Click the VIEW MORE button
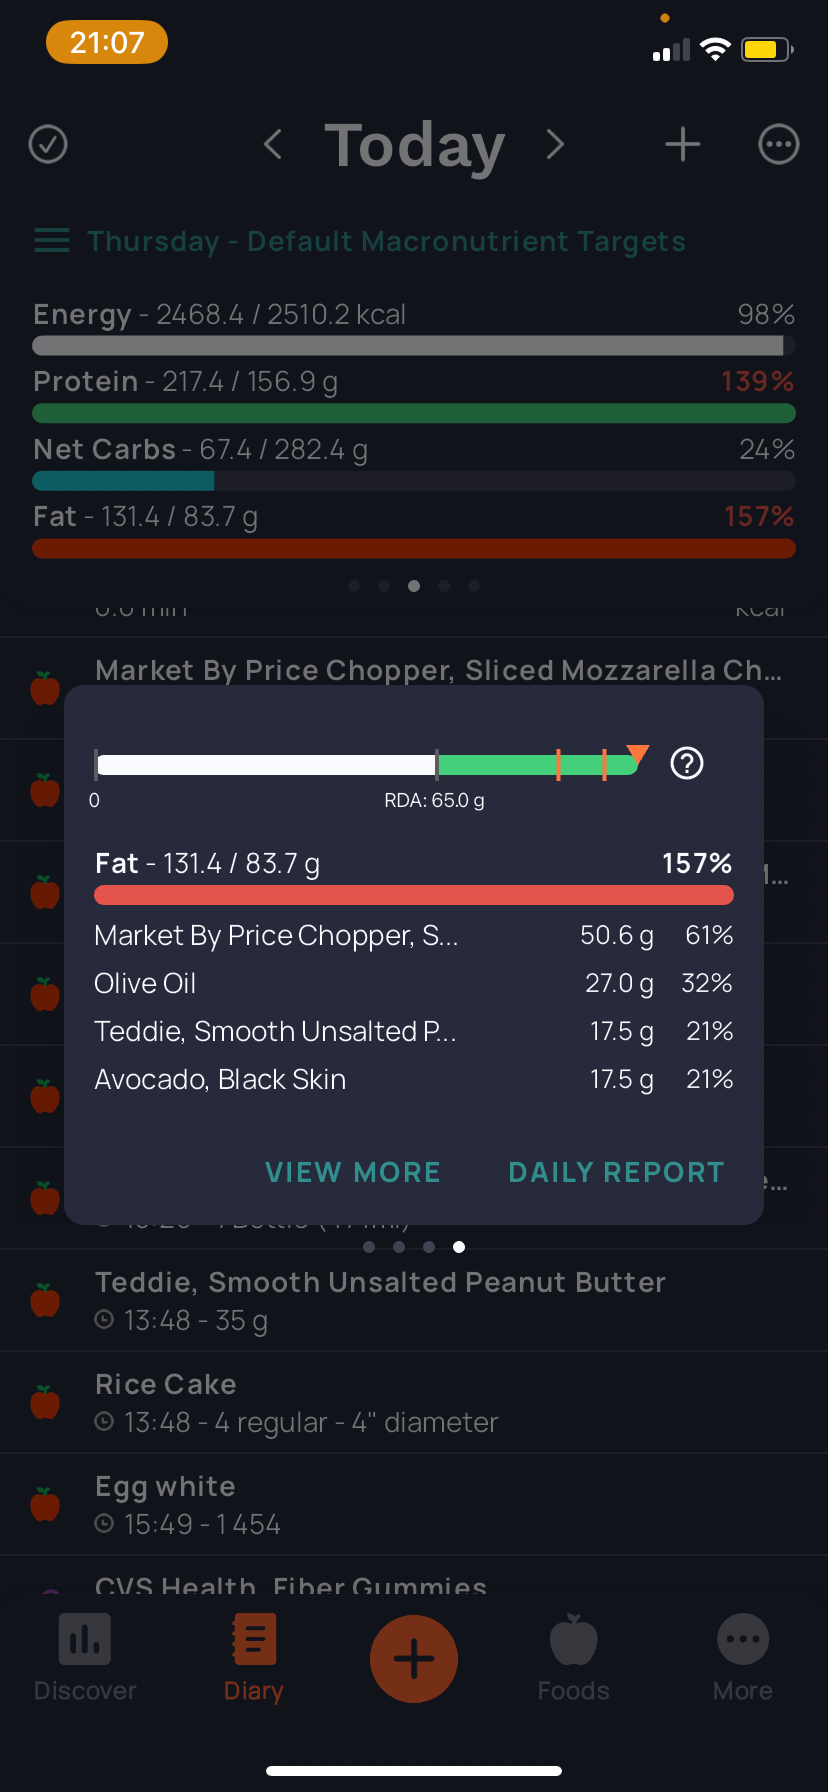The height and width of the screenshot is (1792, 828). click(353, 1172)
